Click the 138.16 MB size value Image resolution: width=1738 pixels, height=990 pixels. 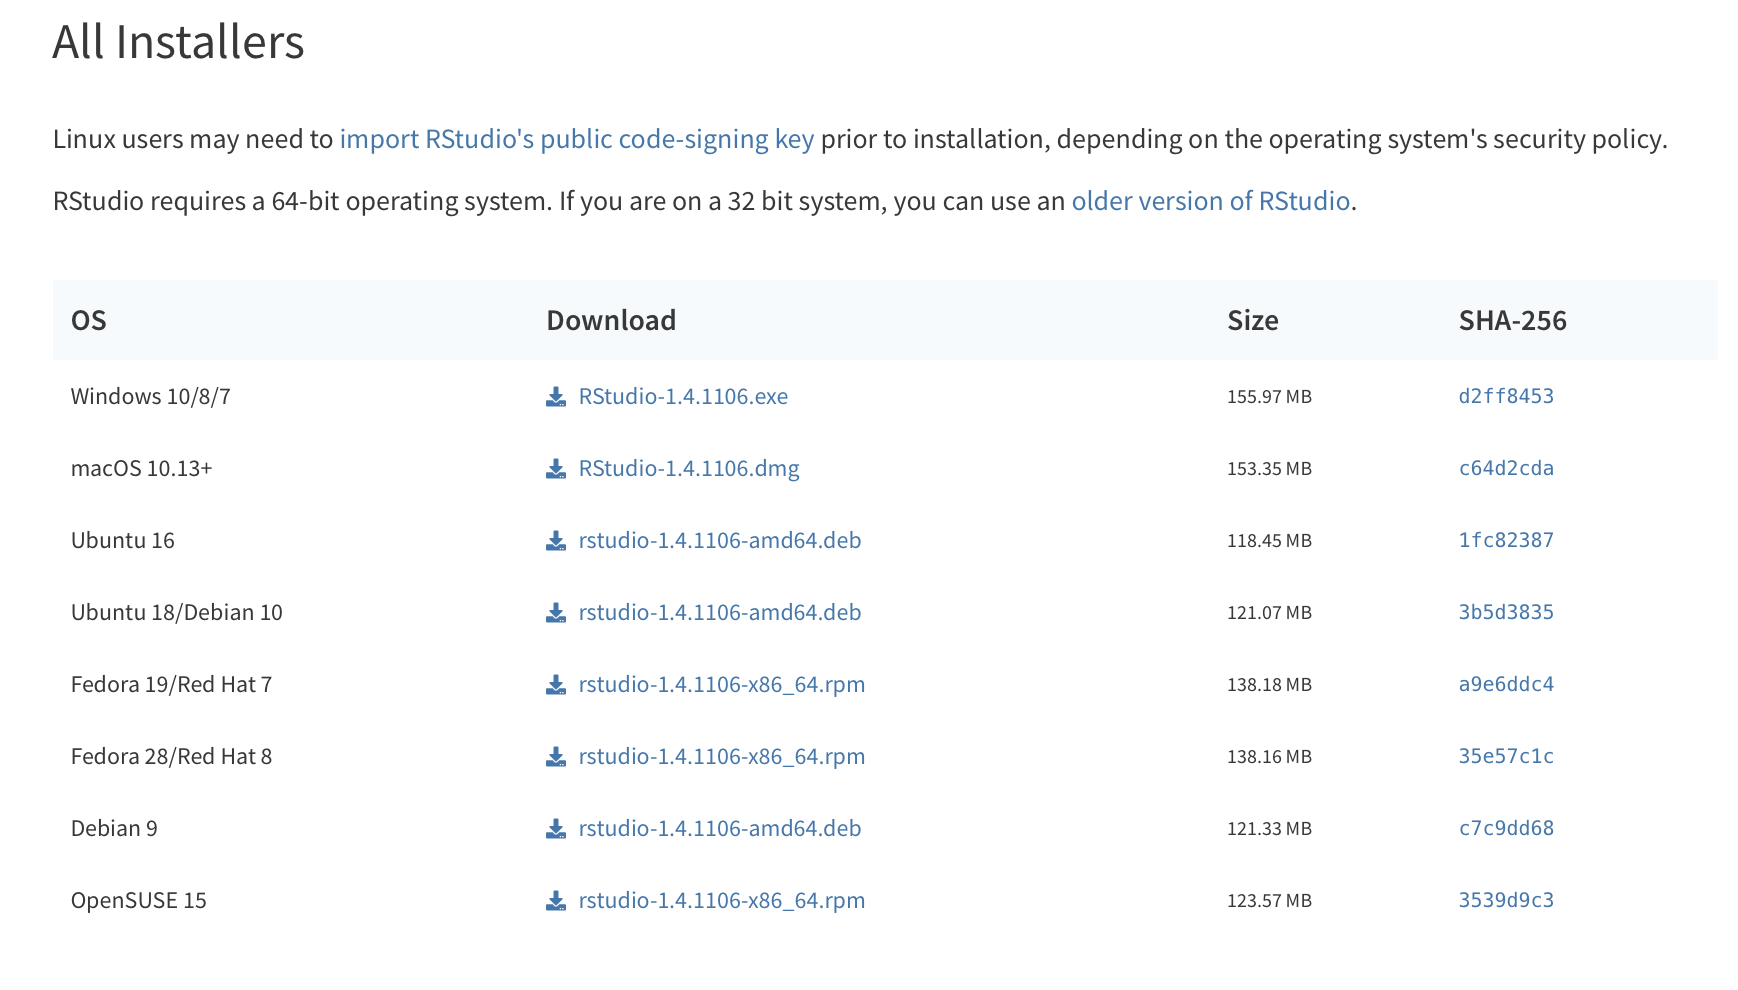[1269, 757]
